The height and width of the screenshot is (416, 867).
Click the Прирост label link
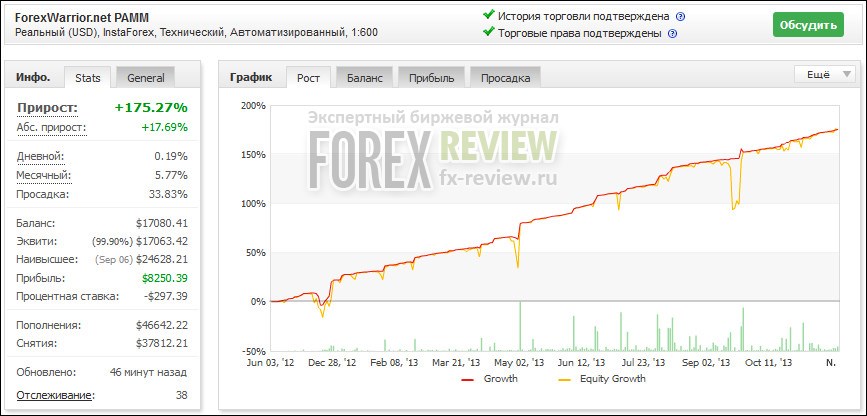[x=48, y=108]
